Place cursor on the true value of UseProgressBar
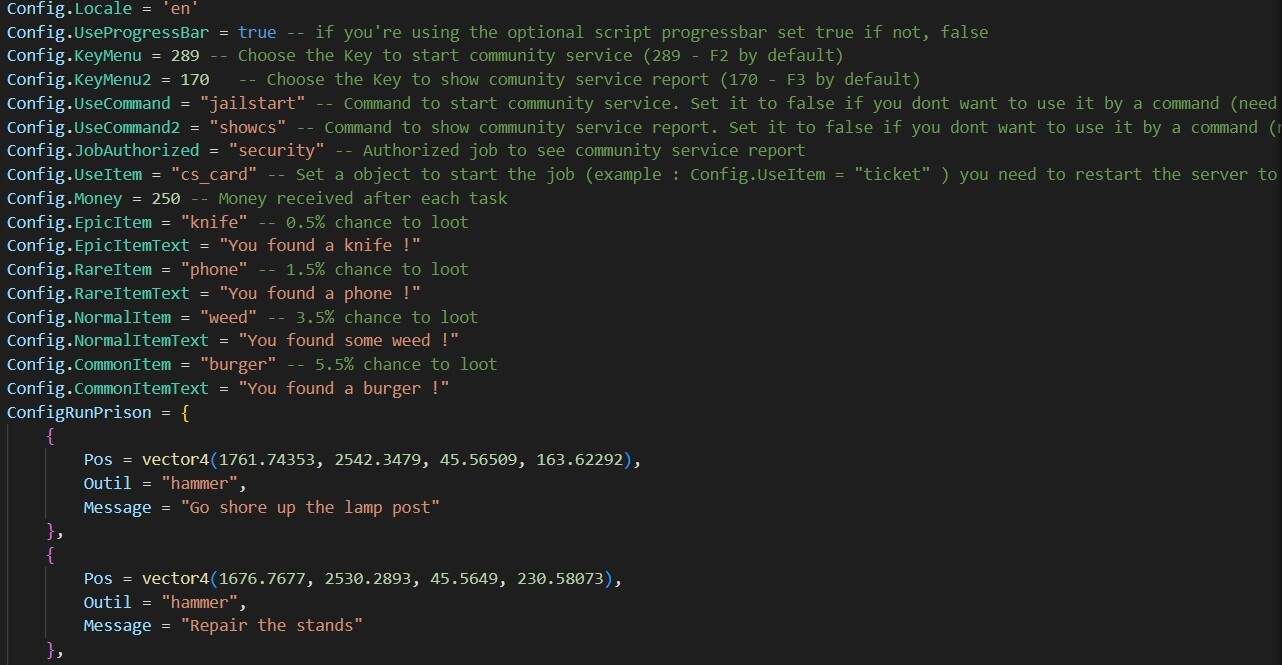 [257, 32]
